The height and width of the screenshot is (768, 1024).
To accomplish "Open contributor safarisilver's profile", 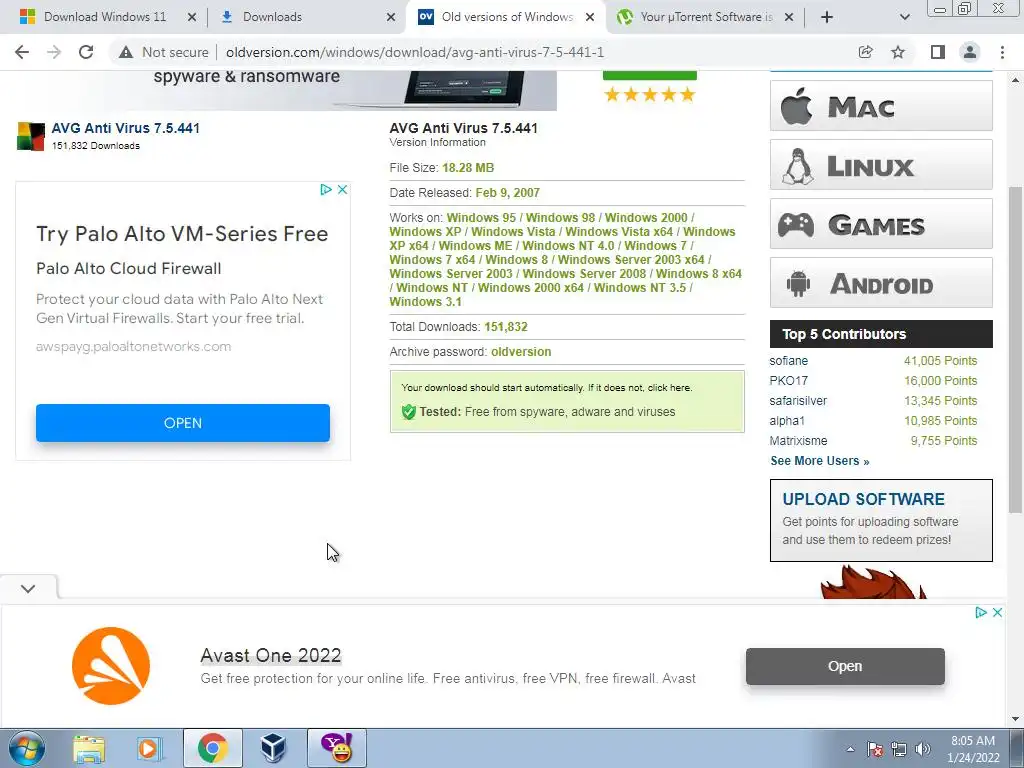I will point(798,401).
